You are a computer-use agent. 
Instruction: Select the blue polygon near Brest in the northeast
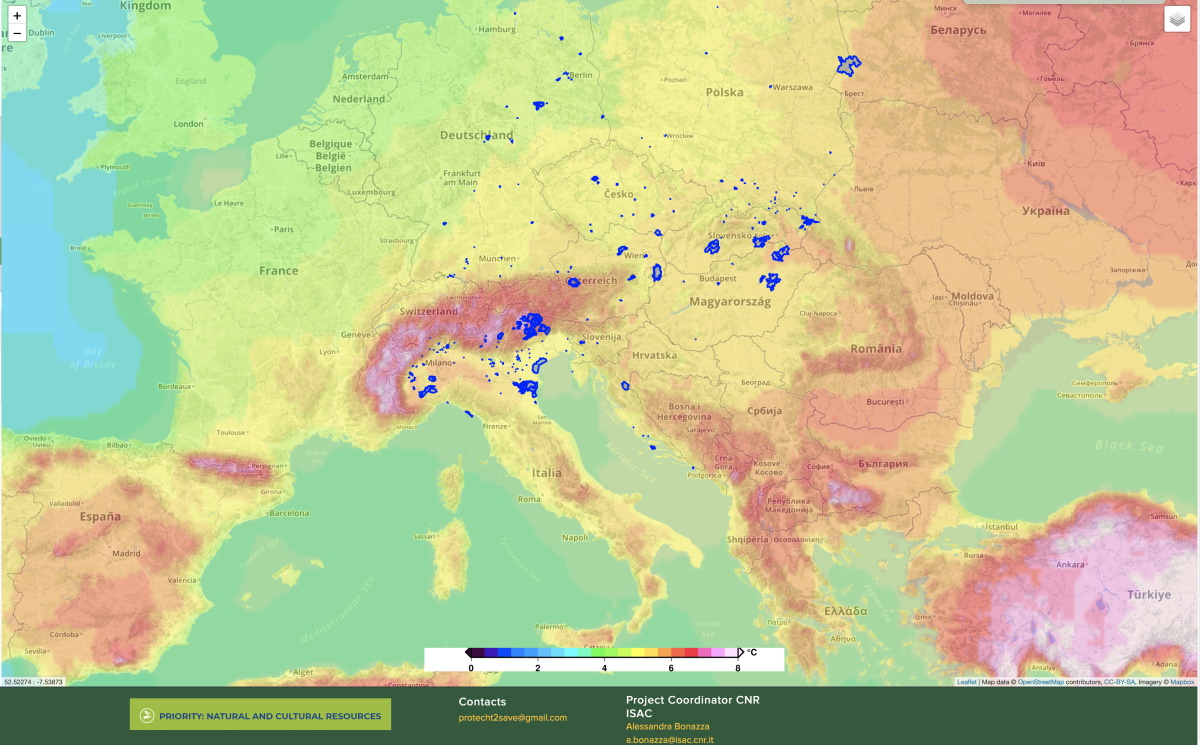[x=849, y=65]
